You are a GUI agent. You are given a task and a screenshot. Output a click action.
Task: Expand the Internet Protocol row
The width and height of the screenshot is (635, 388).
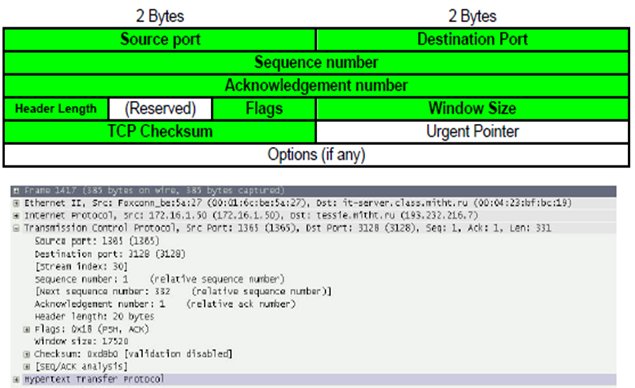16,215
